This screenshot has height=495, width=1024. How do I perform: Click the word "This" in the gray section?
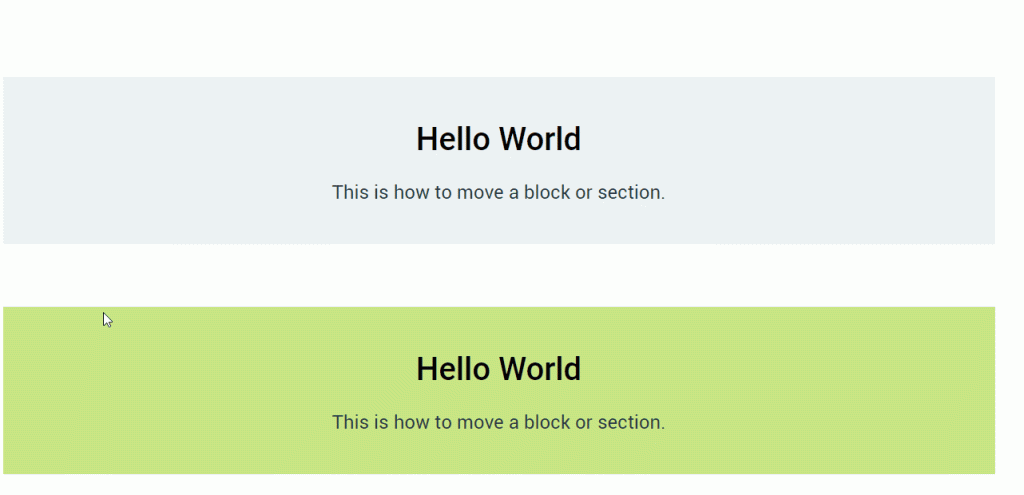point(350,192)
